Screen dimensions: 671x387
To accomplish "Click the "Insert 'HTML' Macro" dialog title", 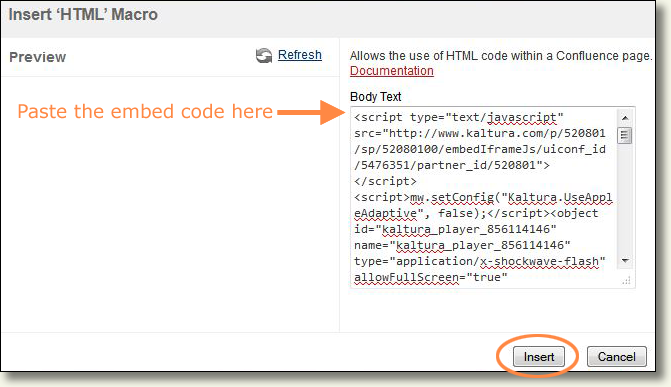I will [x=83, y=15].
